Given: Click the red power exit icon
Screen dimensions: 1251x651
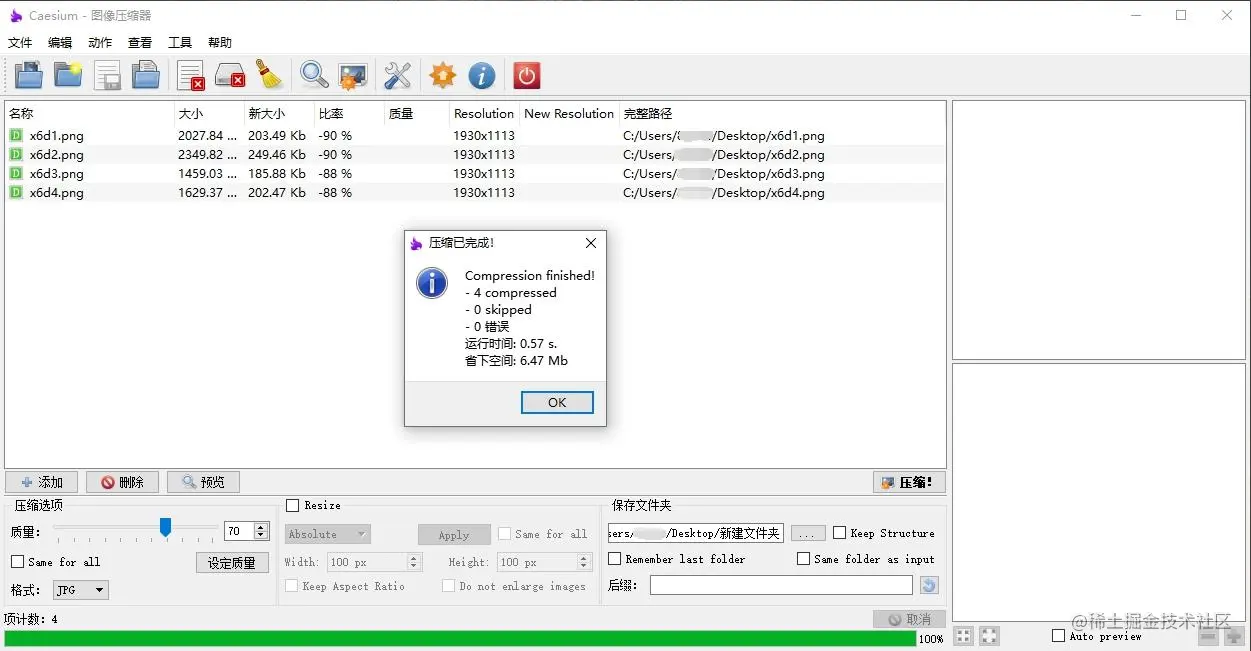Looking at the screenshot, I should [x=527, y=75].
